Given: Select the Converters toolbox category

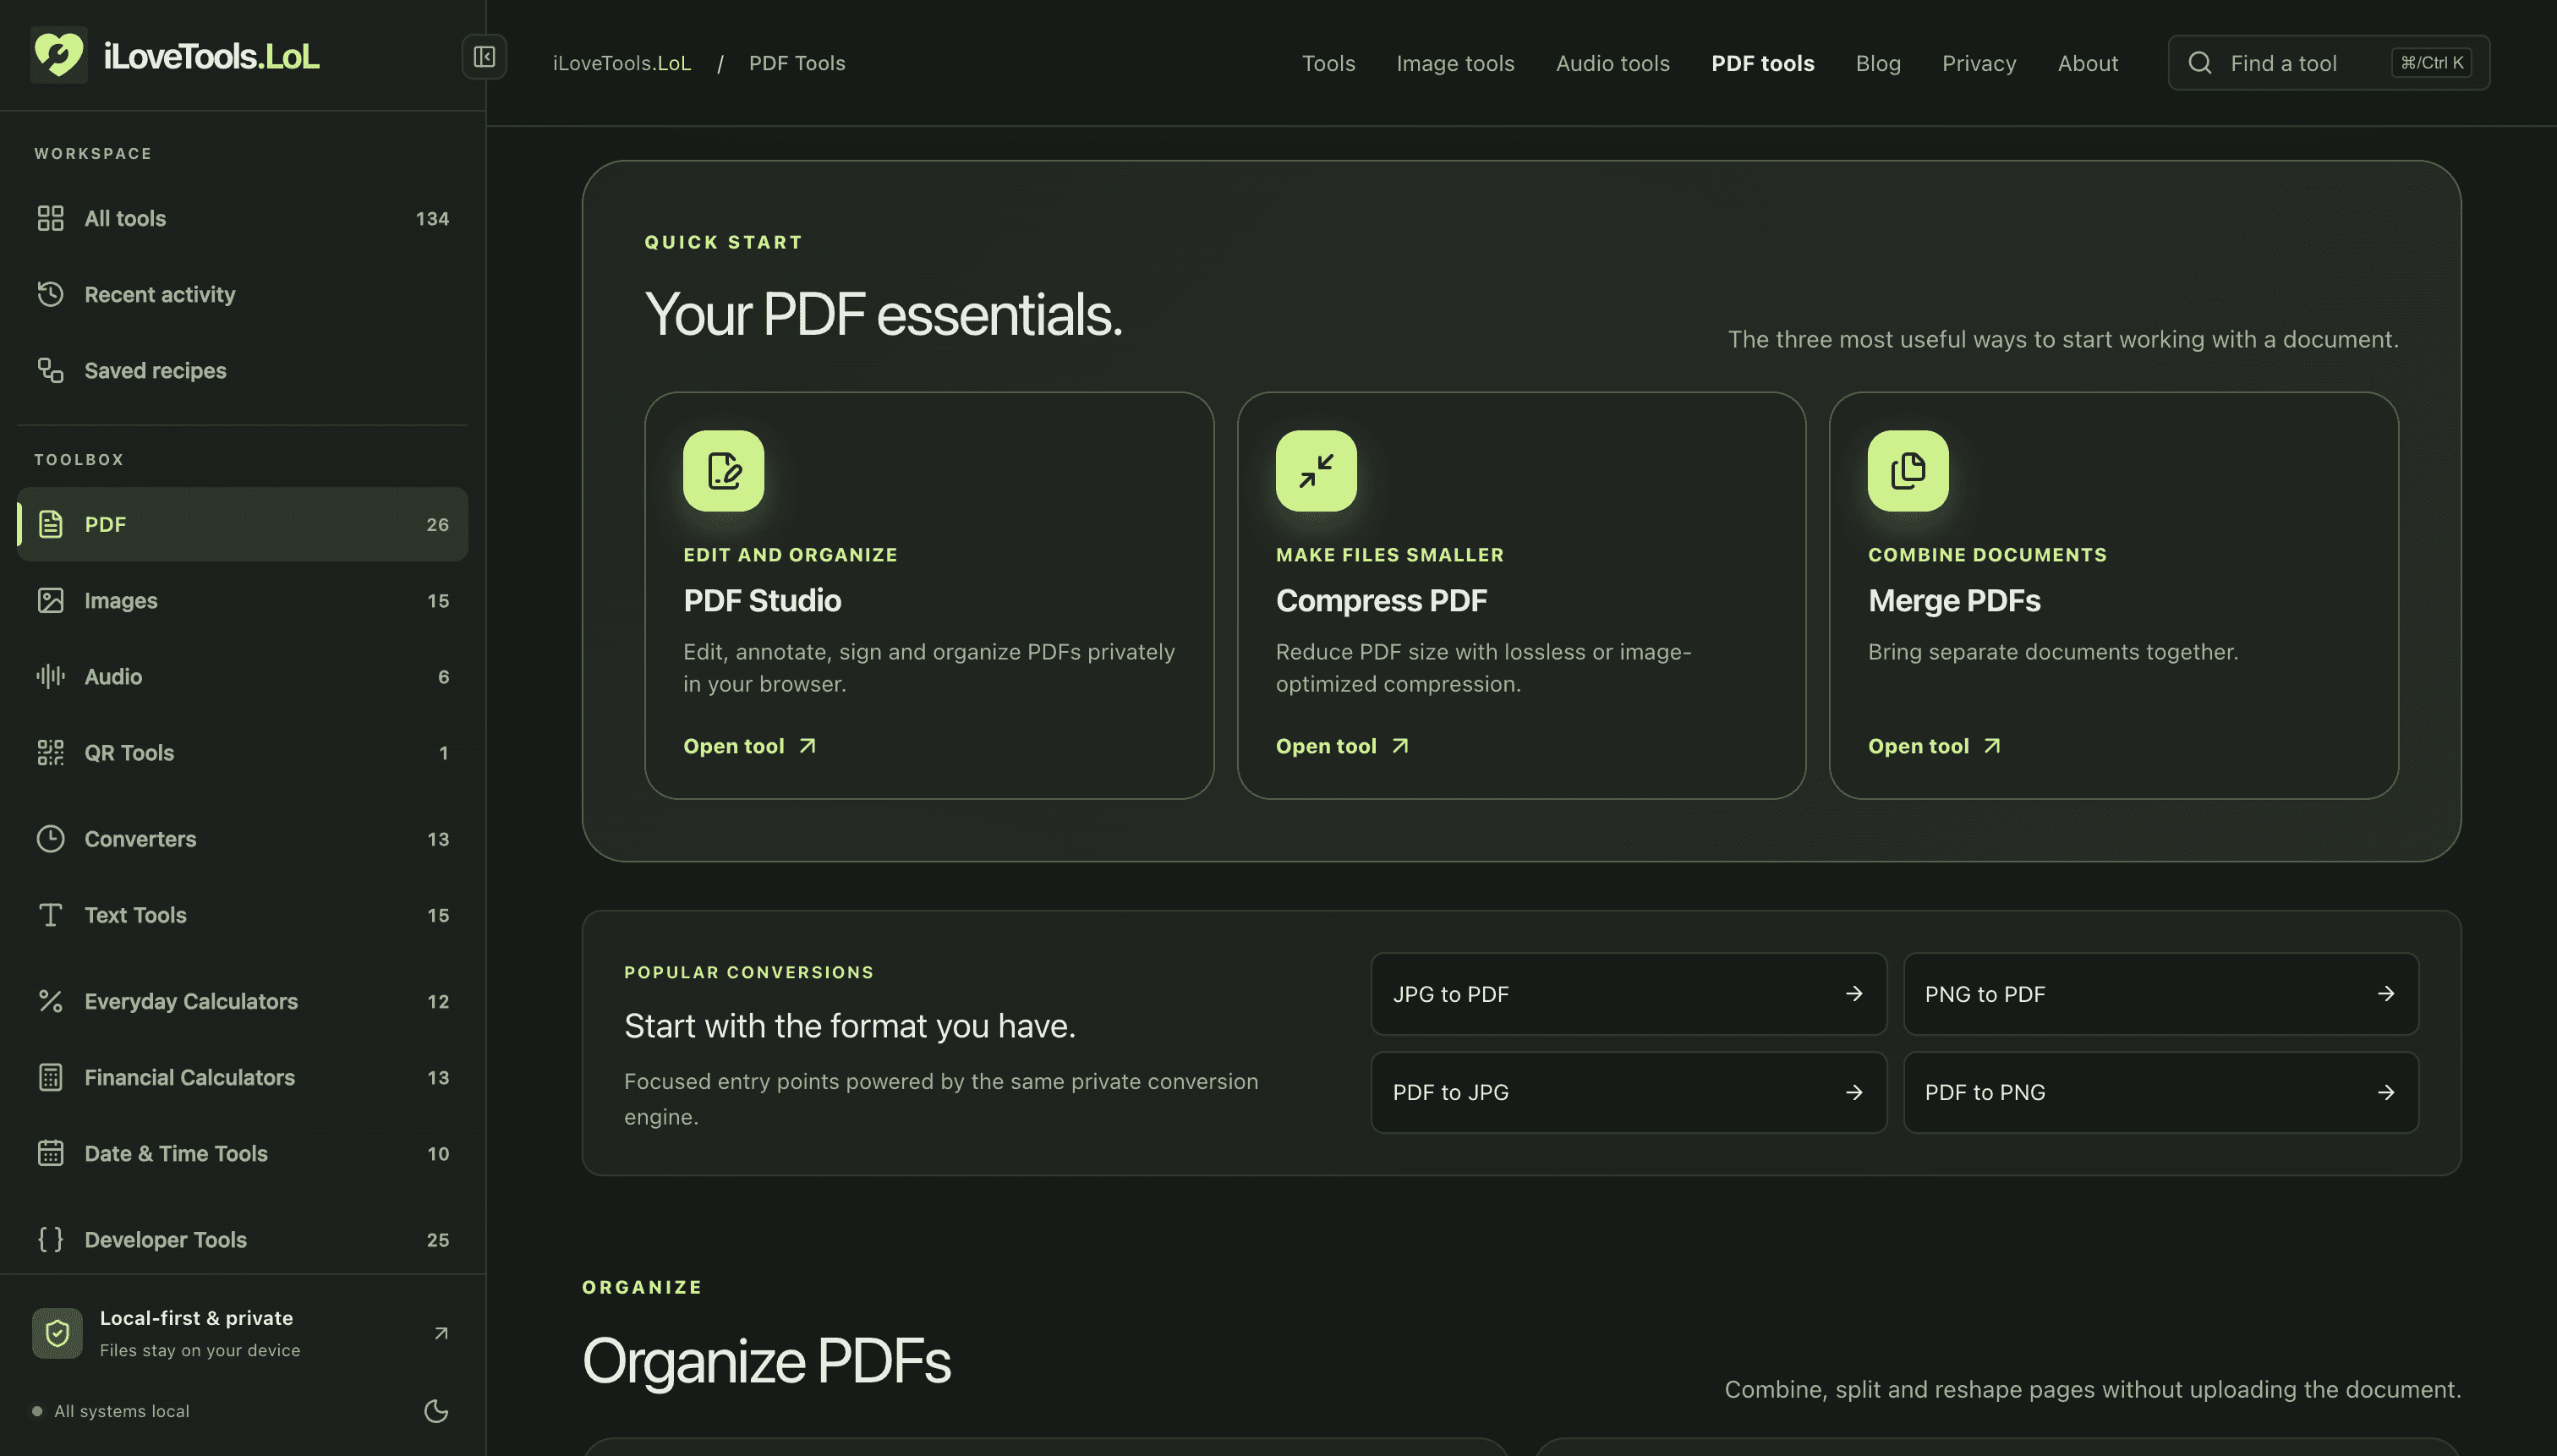Looking at the screenshot, I should click(242, 838).
